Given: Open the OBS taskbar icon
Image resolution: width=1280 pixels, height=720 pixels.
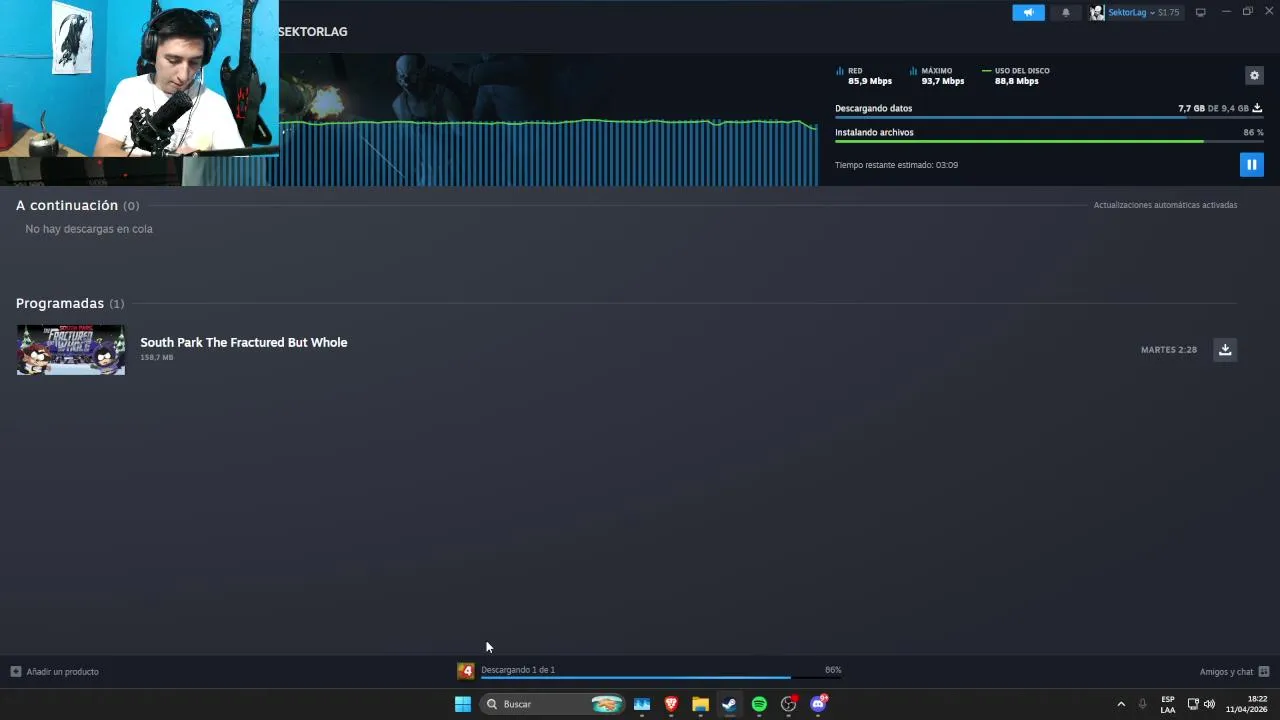Looking at the screenshot, I should [x=789, y=704].
